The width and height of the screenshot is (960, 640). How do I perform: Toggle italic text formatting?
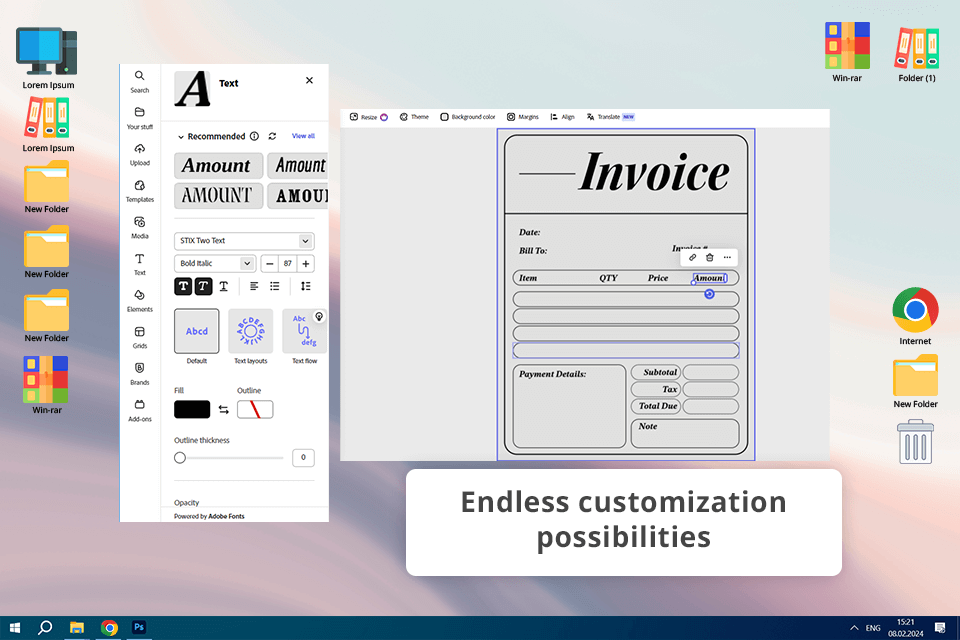click(x=203, y=286)
